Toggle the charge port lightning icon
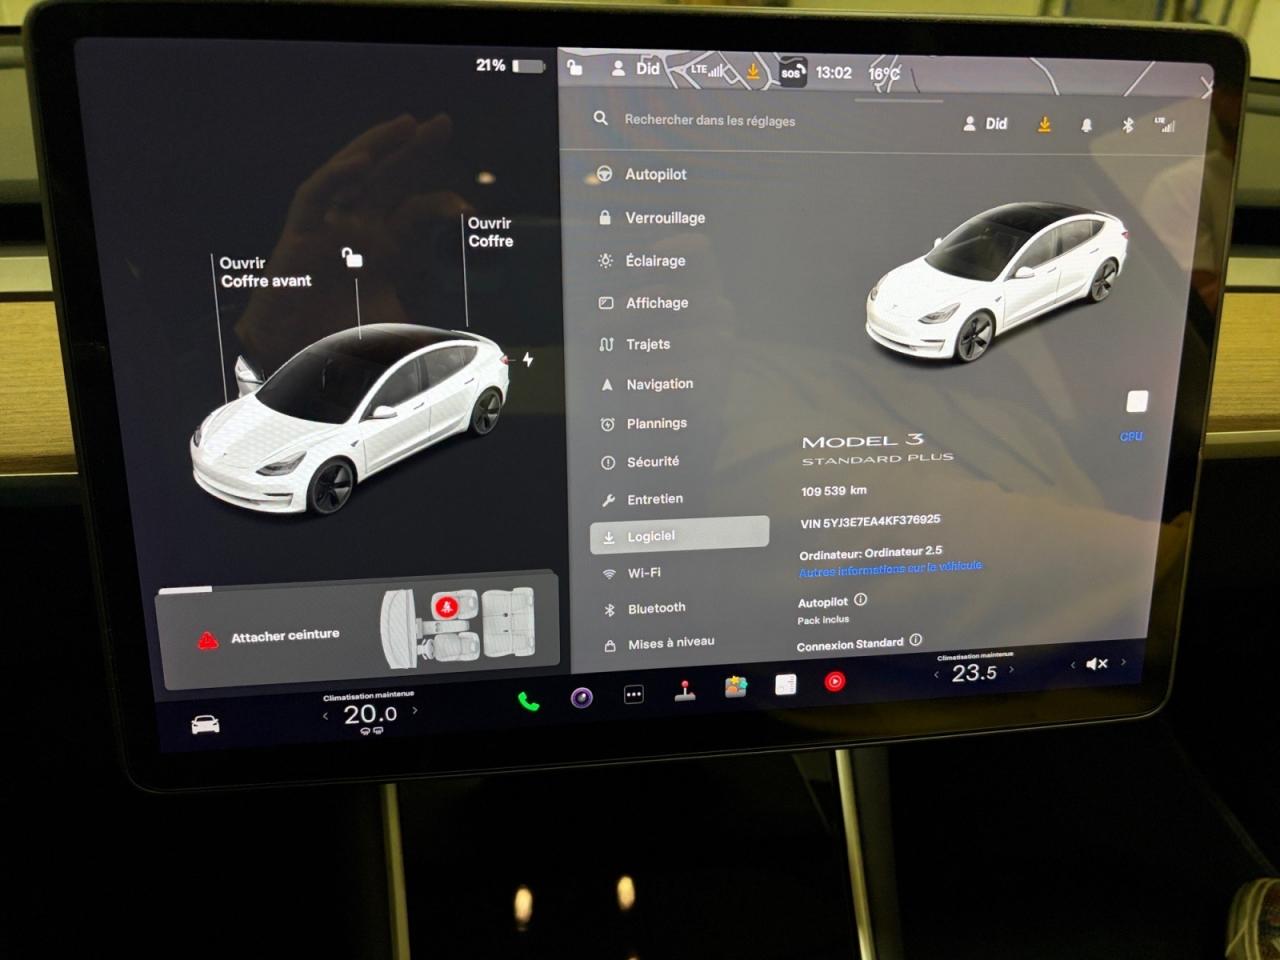This screenshot has height=960, width=1280. (527, 360)
